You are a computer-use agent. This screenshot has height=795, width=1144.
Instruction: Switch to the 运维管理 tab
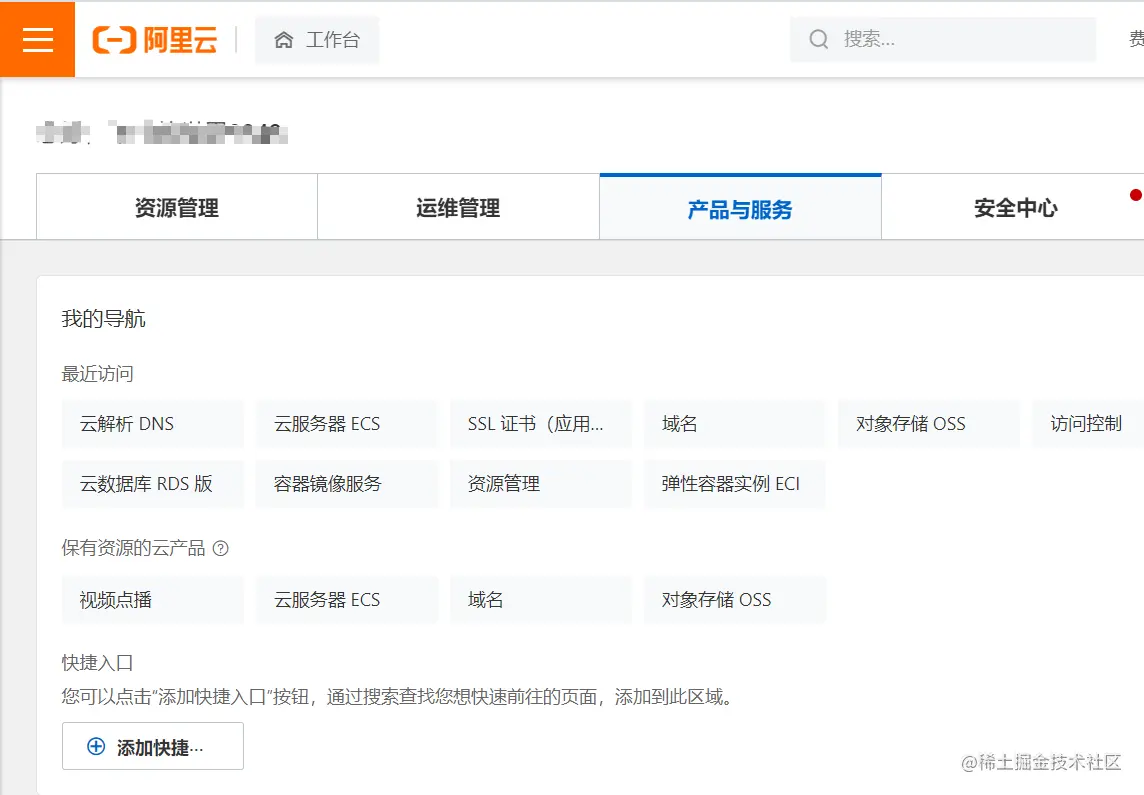tap(458, 207)
